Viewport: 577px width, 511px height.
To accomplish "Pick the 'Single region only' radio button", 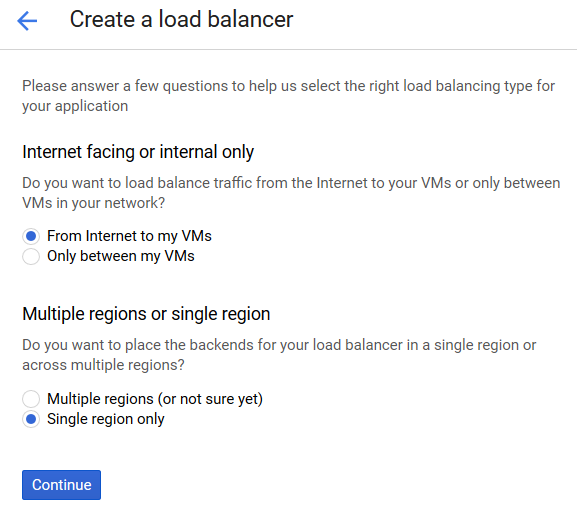I will (31, 419).
